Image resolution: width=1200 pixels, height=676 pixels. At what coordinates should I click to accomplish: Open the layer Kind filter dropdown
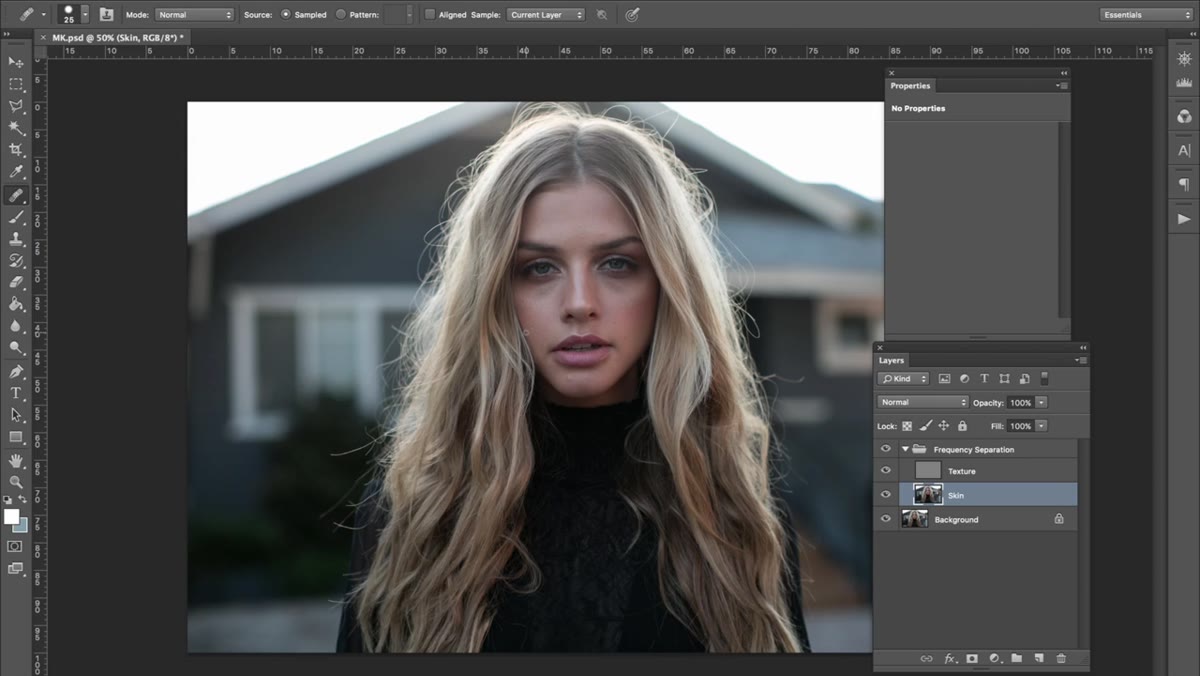tap(903, 379)
